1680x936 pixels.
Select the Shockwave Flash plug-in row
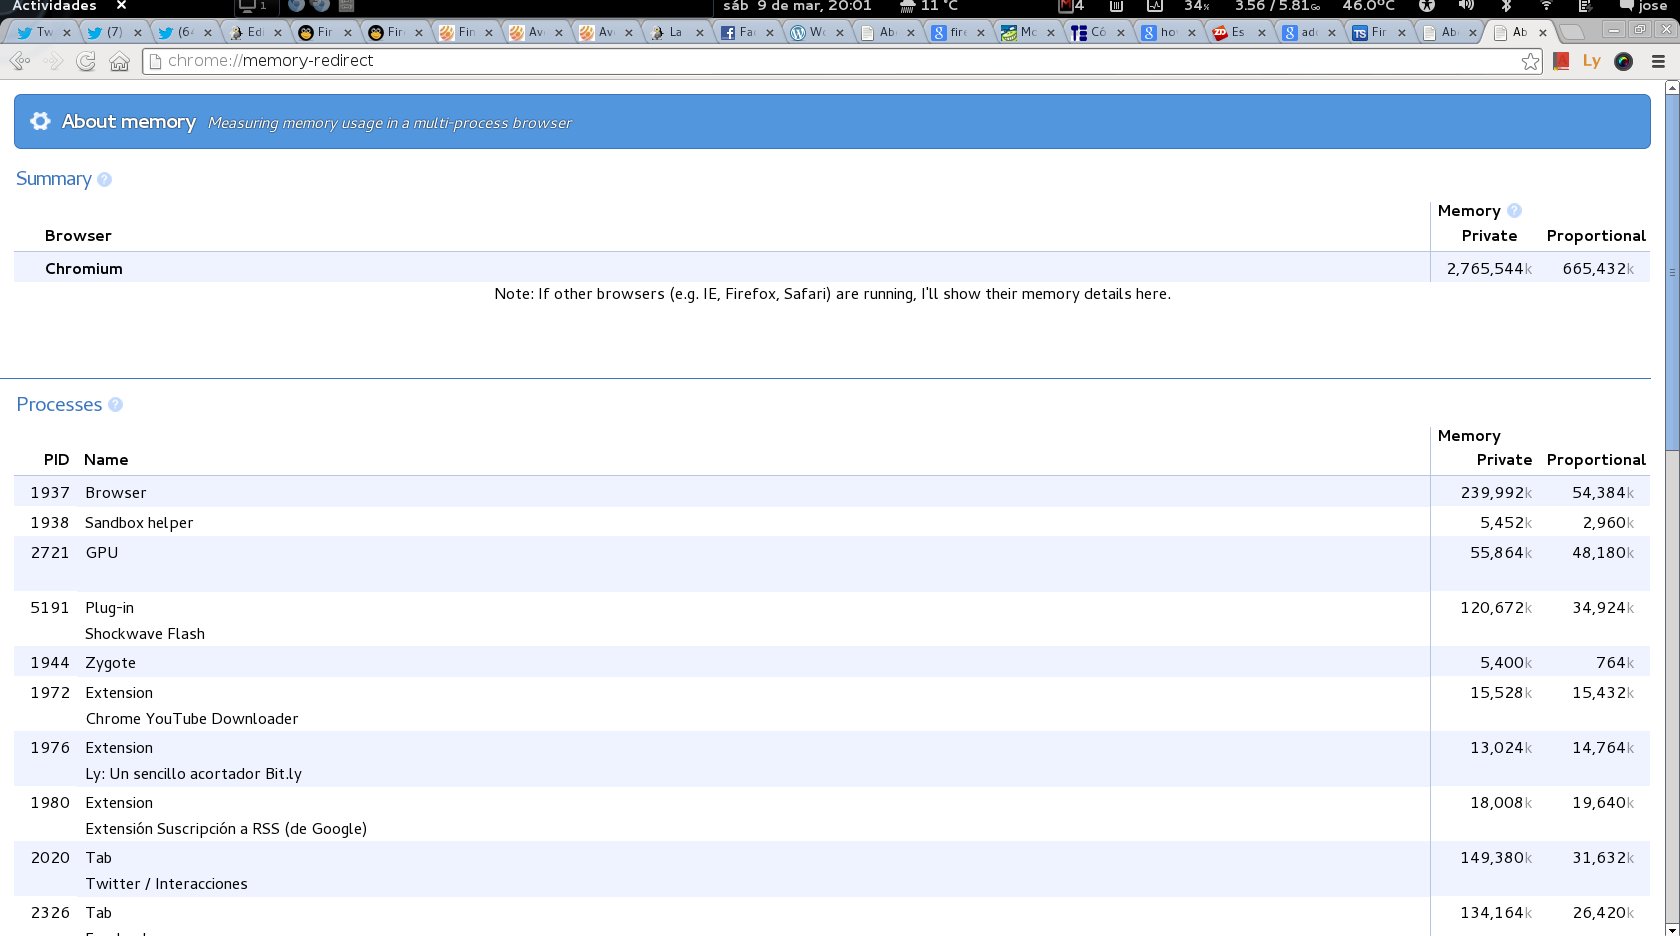pos(832,620)
